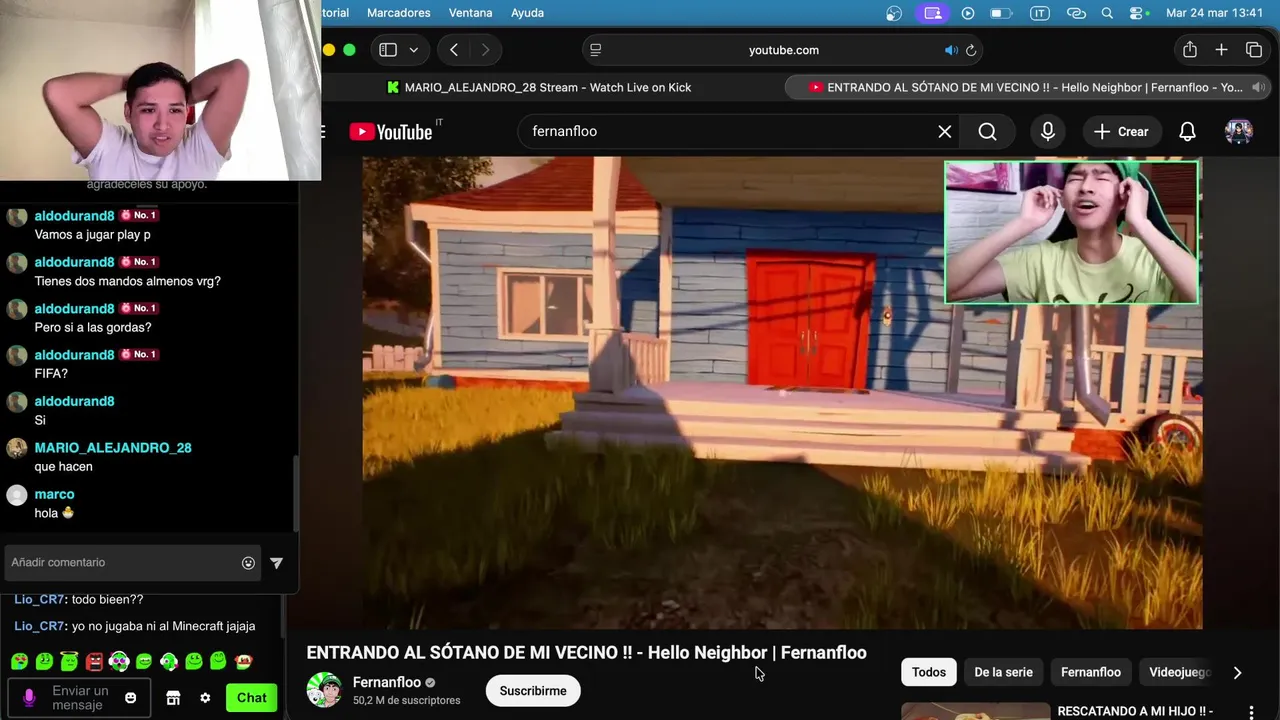The width and height of the screenshot is (1280, 720).
Task: Open a new Safari tab with plus
Action: tap(1221, 50)
